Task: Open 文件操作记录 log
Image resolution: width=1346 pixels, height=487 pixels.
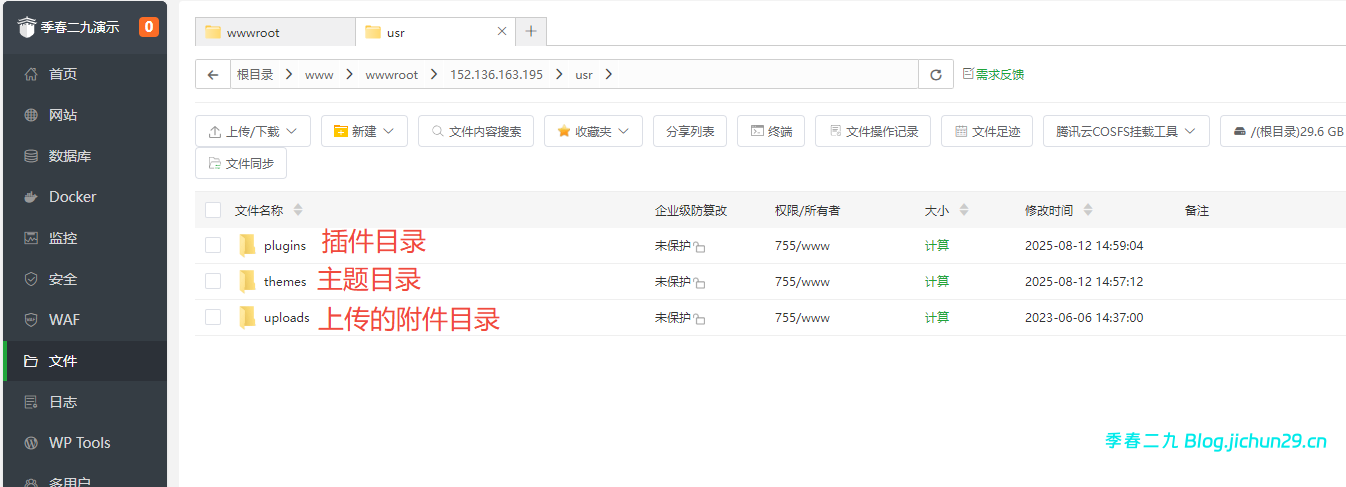Action: tap(873, 131)
